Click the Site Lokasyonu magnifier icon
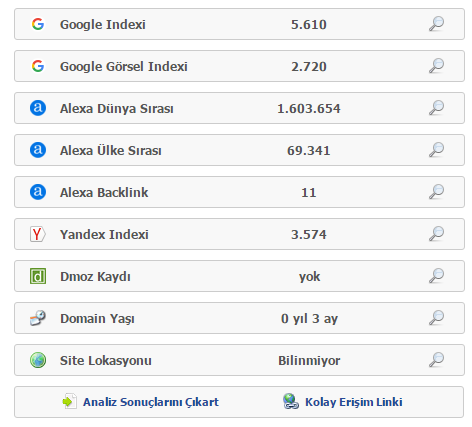 [x=436, y=360]
